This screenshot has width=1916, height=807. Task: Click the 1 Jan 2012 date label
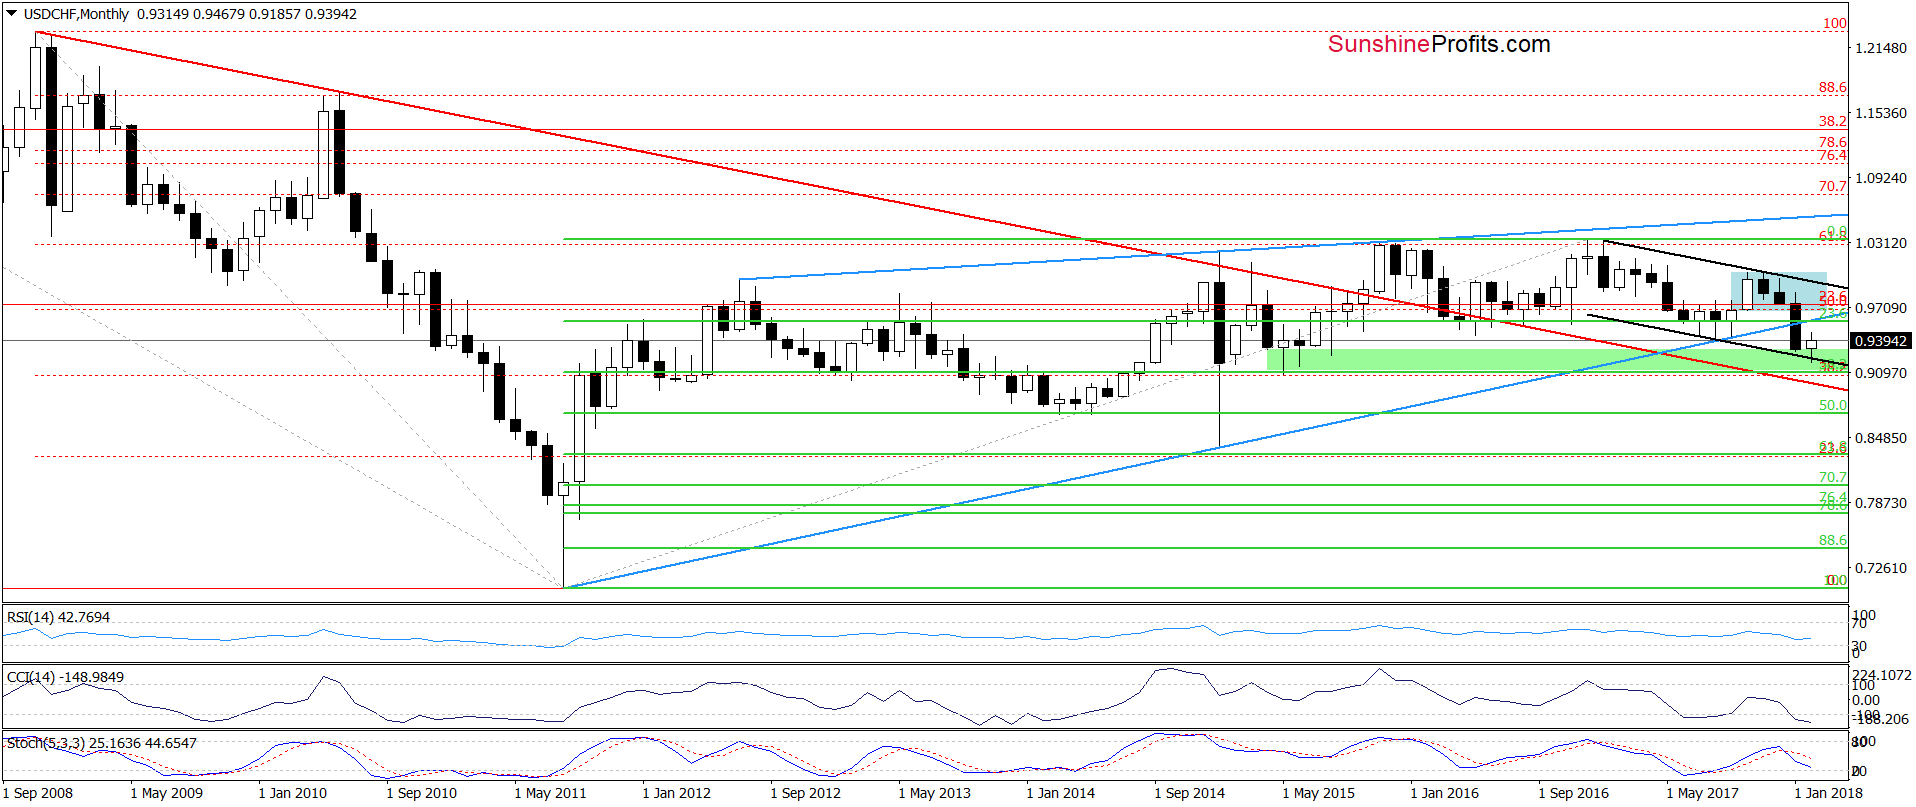tap(676, 793)
